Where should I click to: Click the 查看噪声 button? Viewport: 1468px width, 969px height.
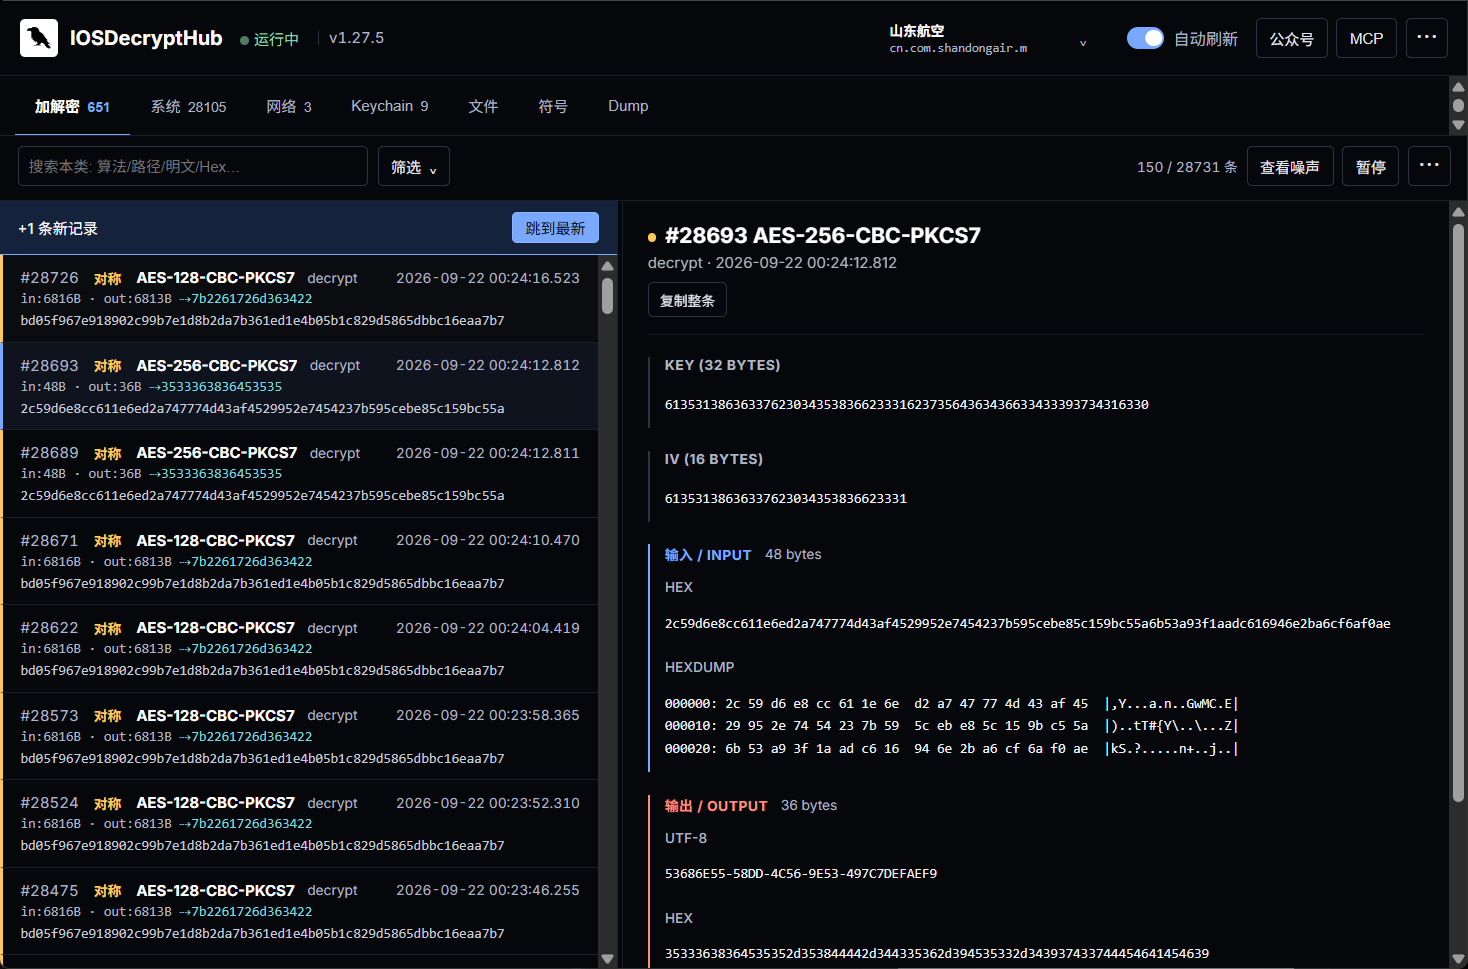click(1289, 166)
